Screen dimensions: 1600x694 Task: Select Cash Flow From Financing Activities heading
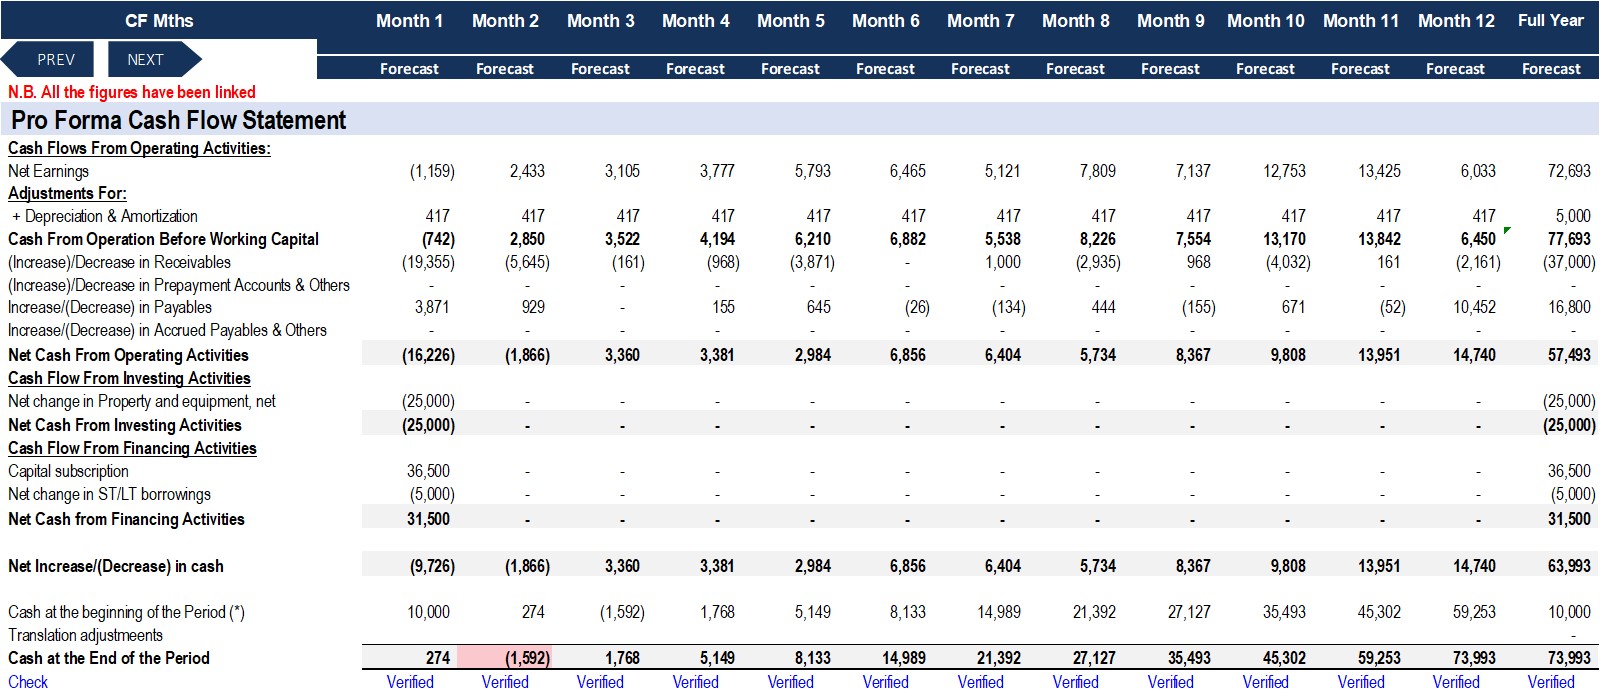[132, 448]
